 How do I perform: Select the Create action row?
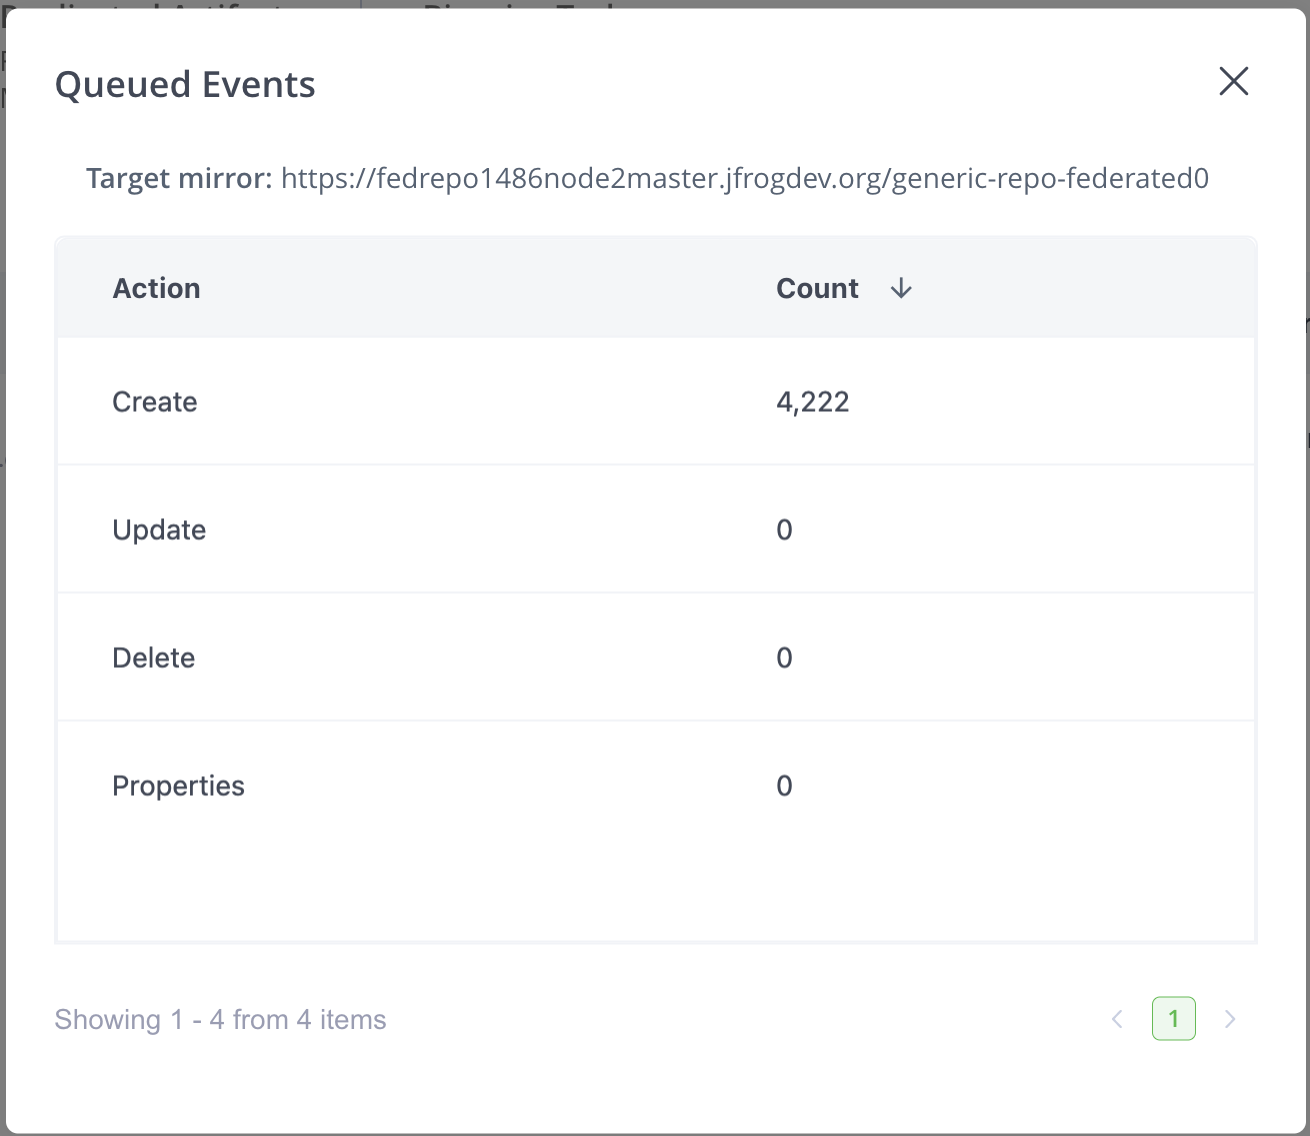[x=656, y=401]
